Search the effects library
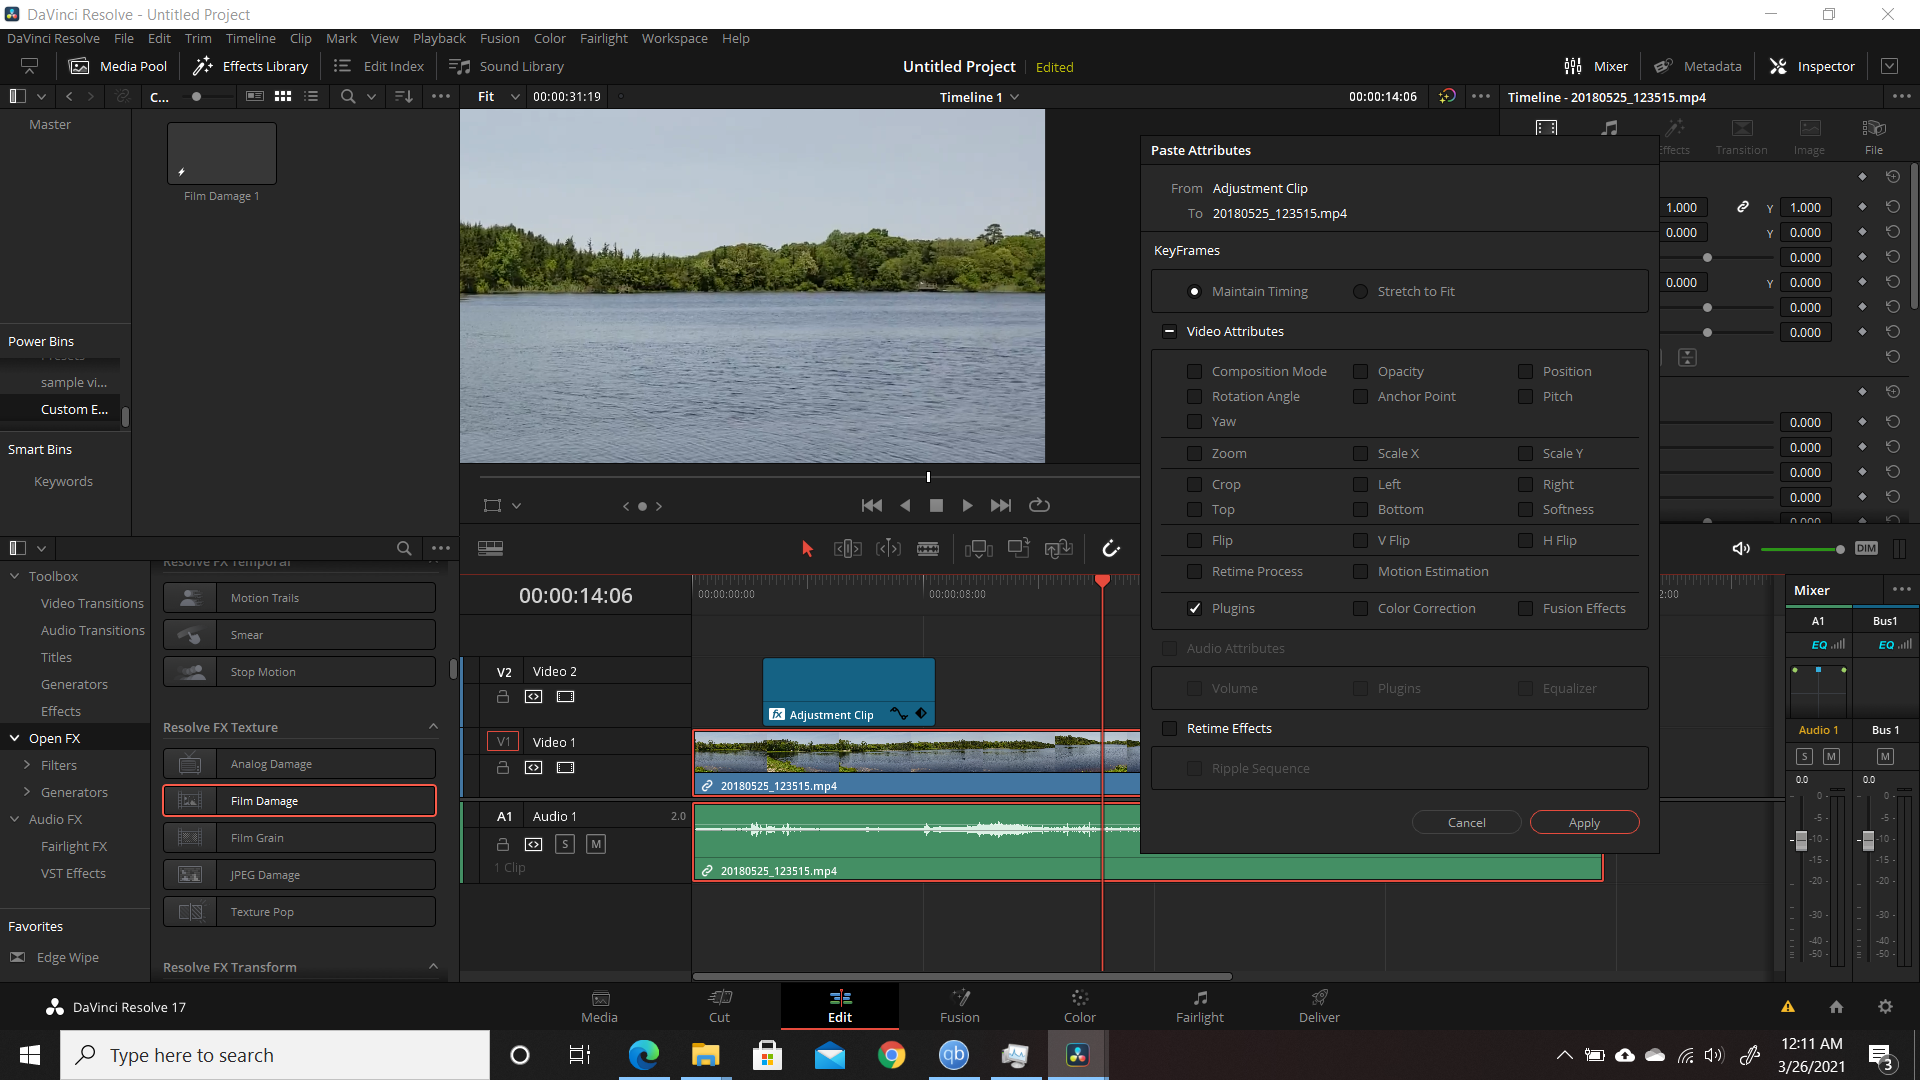Image resolution: width=1920 pixels, height=1080 pixels. click(404, 548)
